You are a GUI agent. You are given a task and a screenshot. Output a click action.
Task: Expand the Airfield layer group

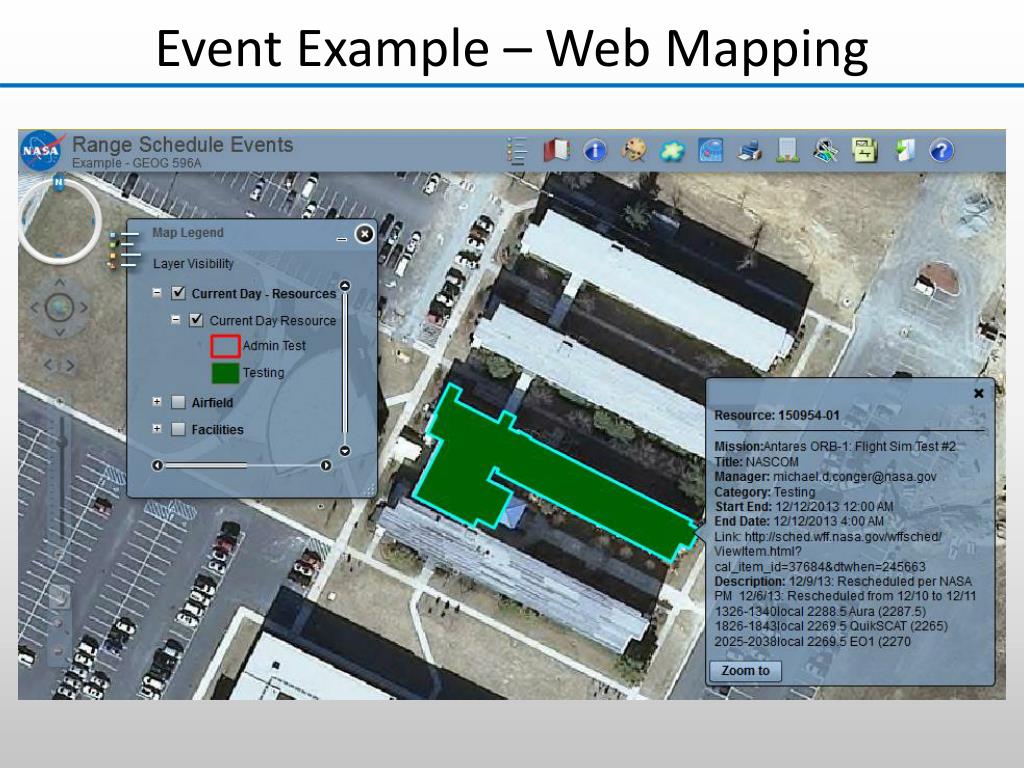[157, 402]
